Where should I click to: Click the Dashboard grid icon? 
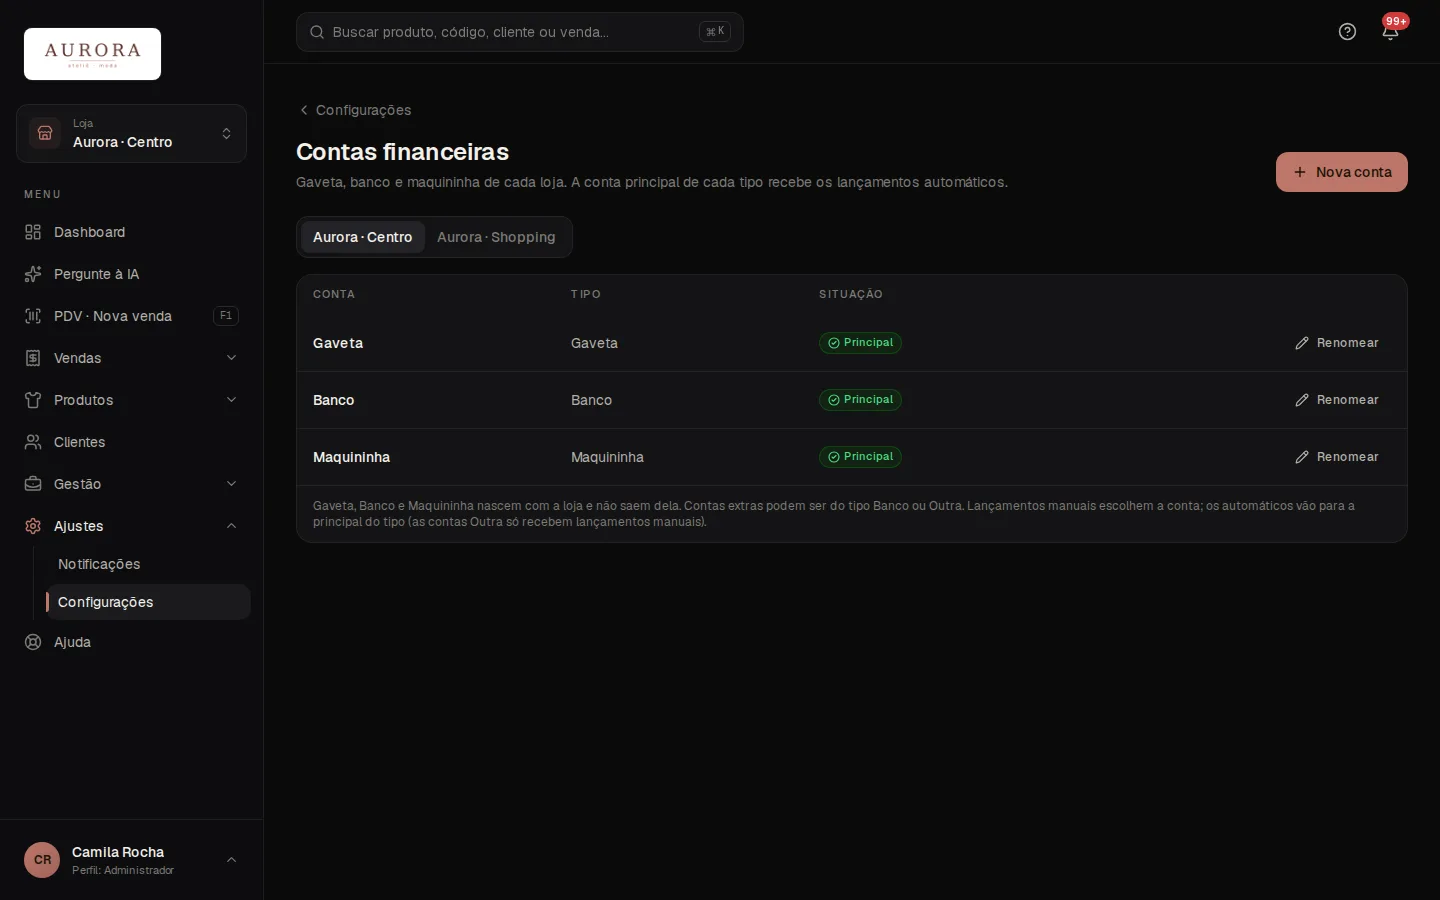point(33,232)
